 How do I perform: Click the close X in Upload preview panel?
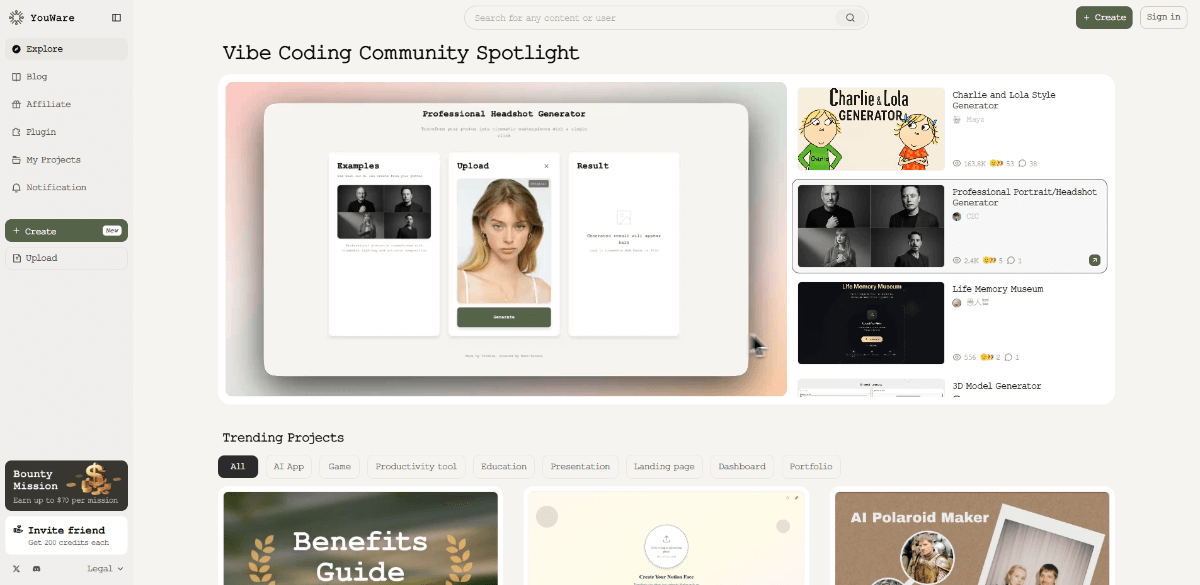pos(546,166)
